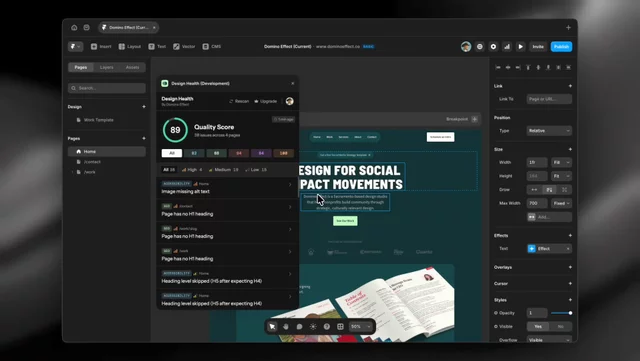
Task: Open the Framer logo main menu
Action: (75, 47)
